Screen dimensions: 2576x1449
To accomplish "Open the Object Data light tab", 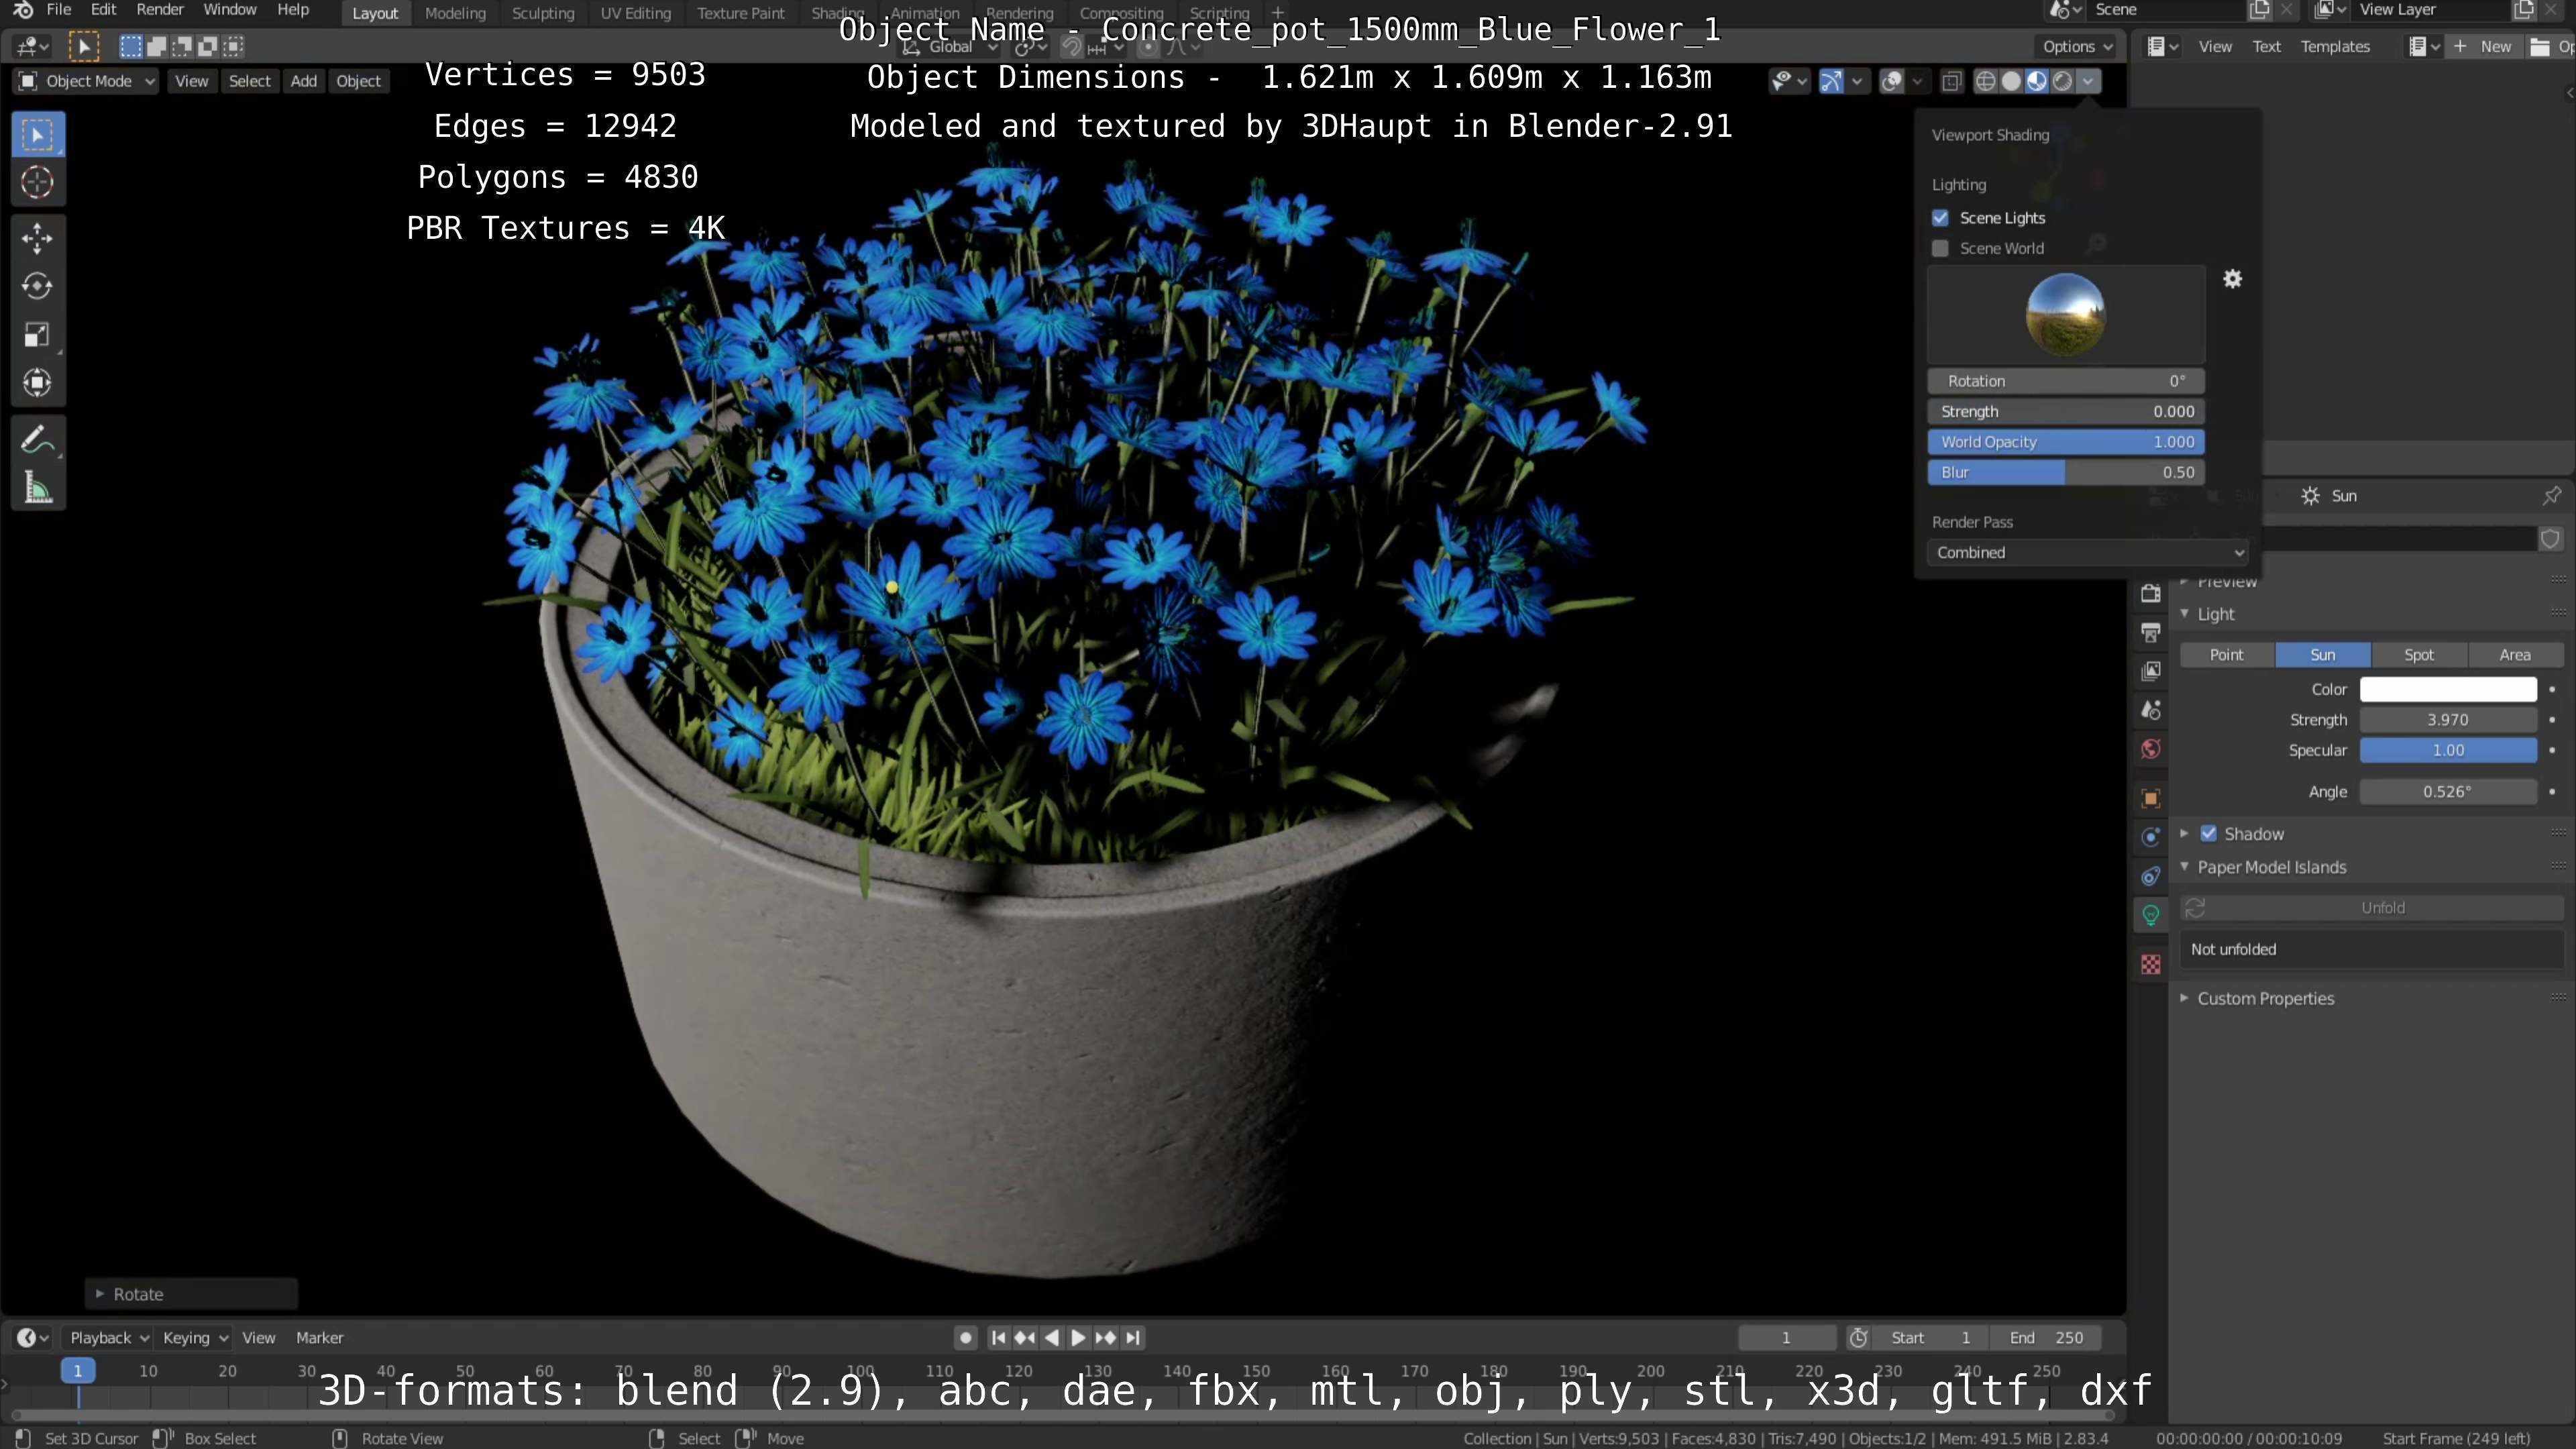I will tap(2151, 915).
